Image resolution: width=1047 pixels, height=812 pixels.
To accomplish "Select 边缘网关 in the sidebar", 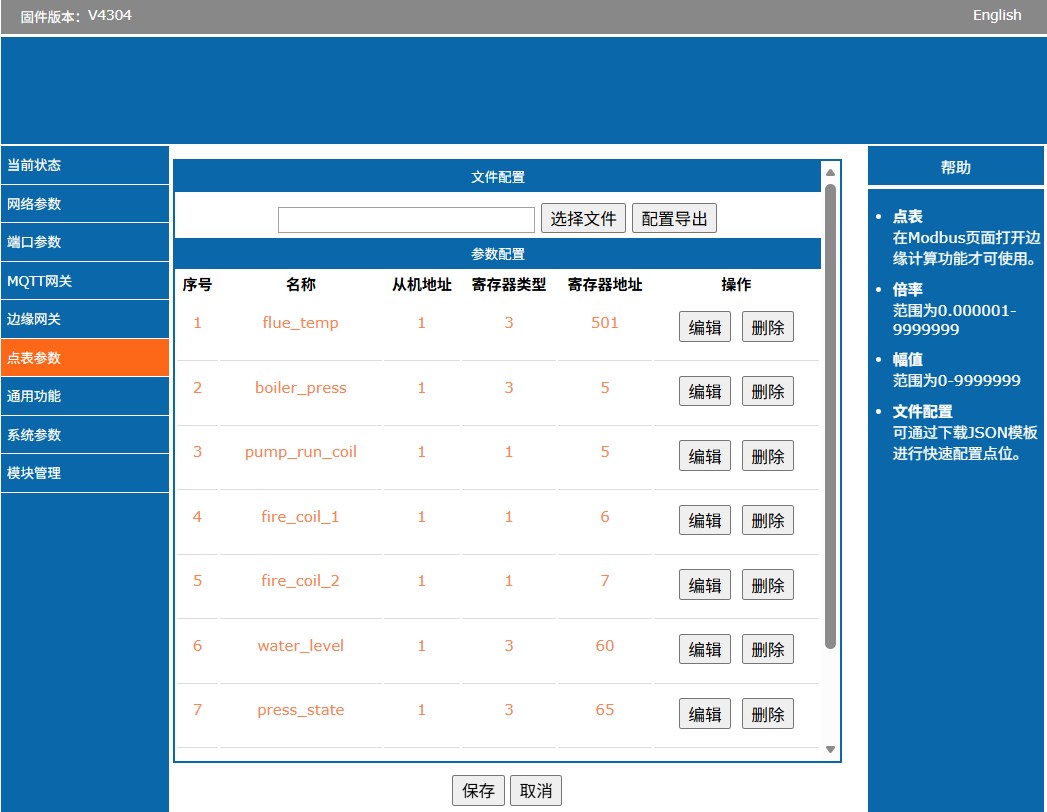I will click(84, 319).
